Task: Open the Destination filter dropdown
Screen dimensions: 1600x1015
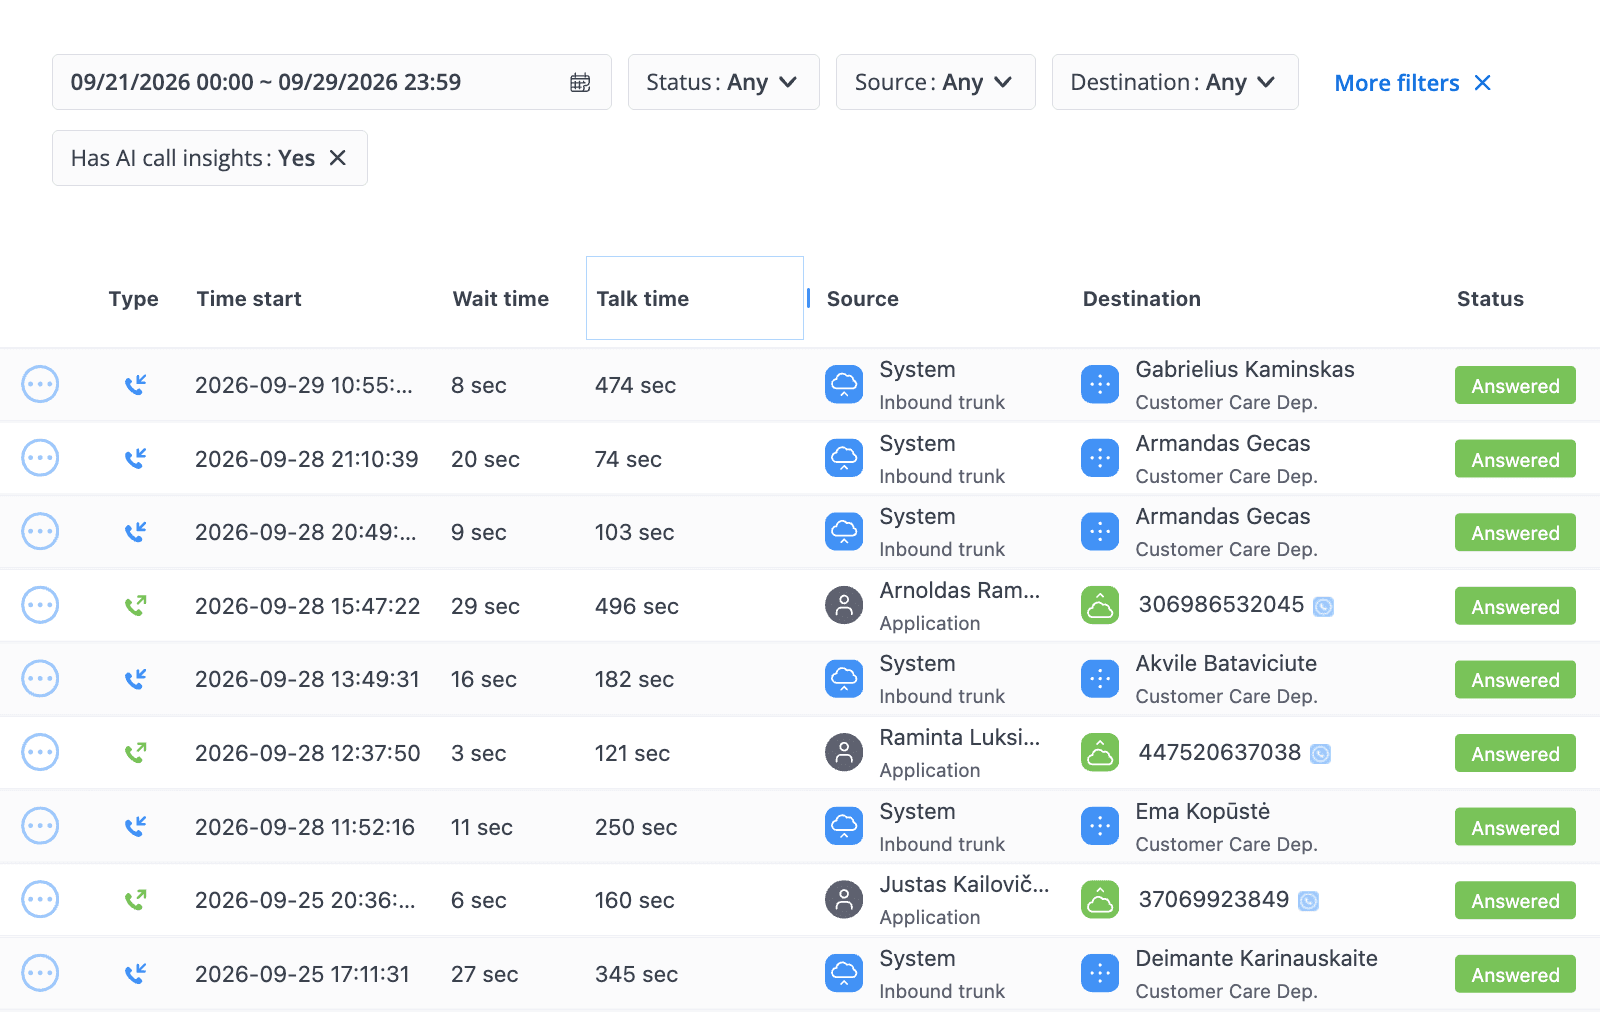Action: click(1175, 82)
